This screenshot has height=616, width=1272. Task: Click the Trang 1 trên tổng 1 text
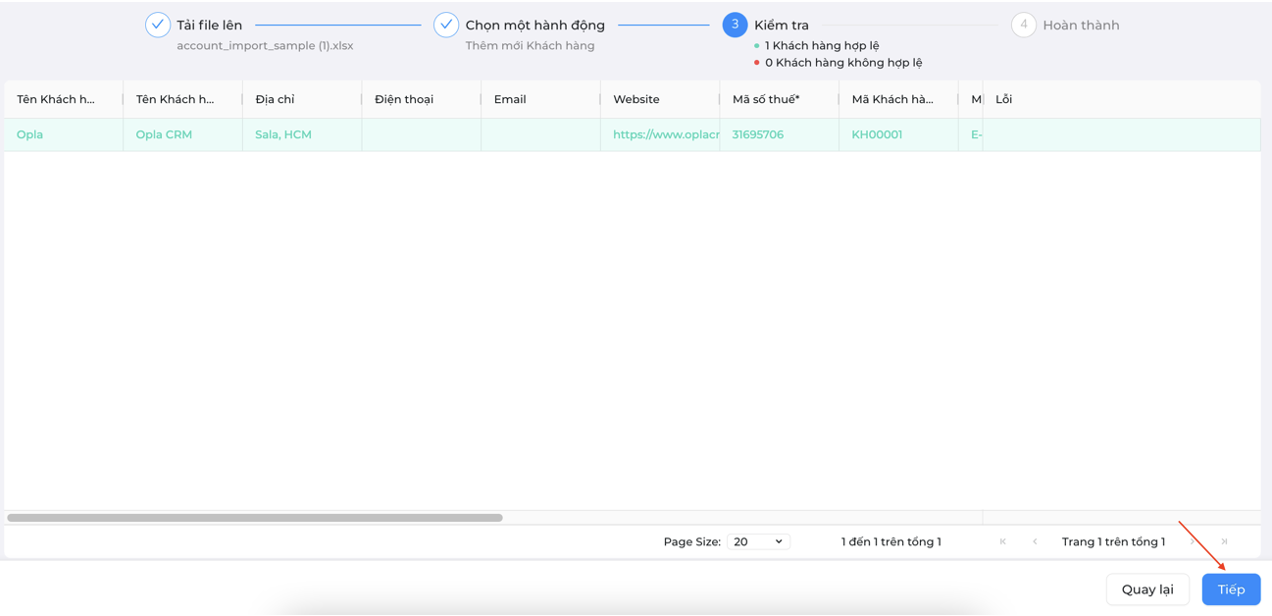(1113, 541)
